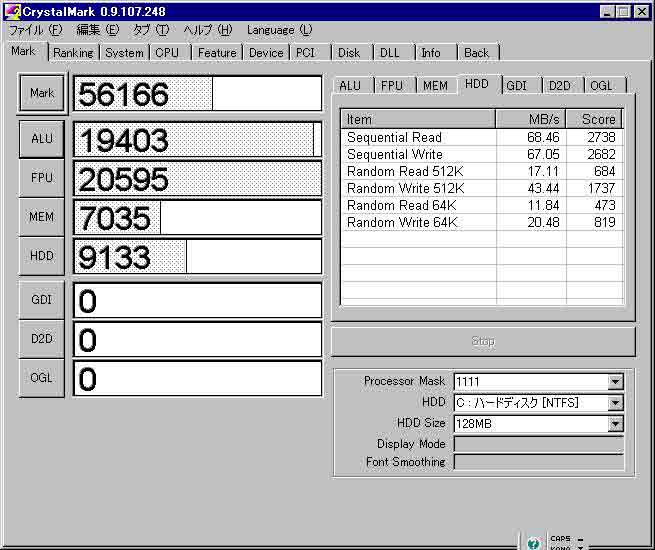This screenshot has height=550, width=655.
Task: Select the Sequential Write row
Action: point(482,155)
